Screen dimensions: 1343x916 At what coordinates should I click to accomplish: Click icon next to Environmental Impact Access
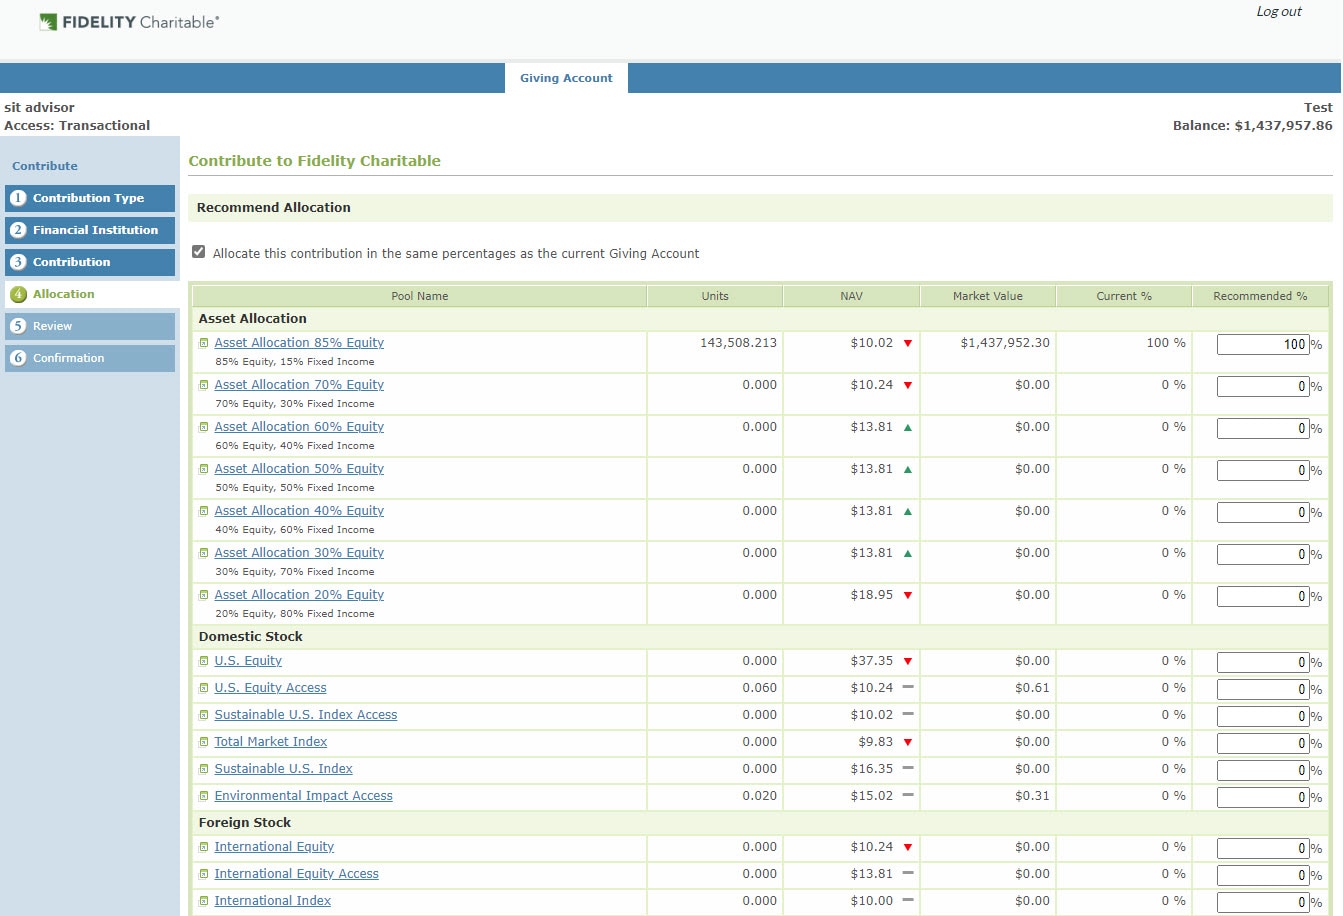(204, 796)
